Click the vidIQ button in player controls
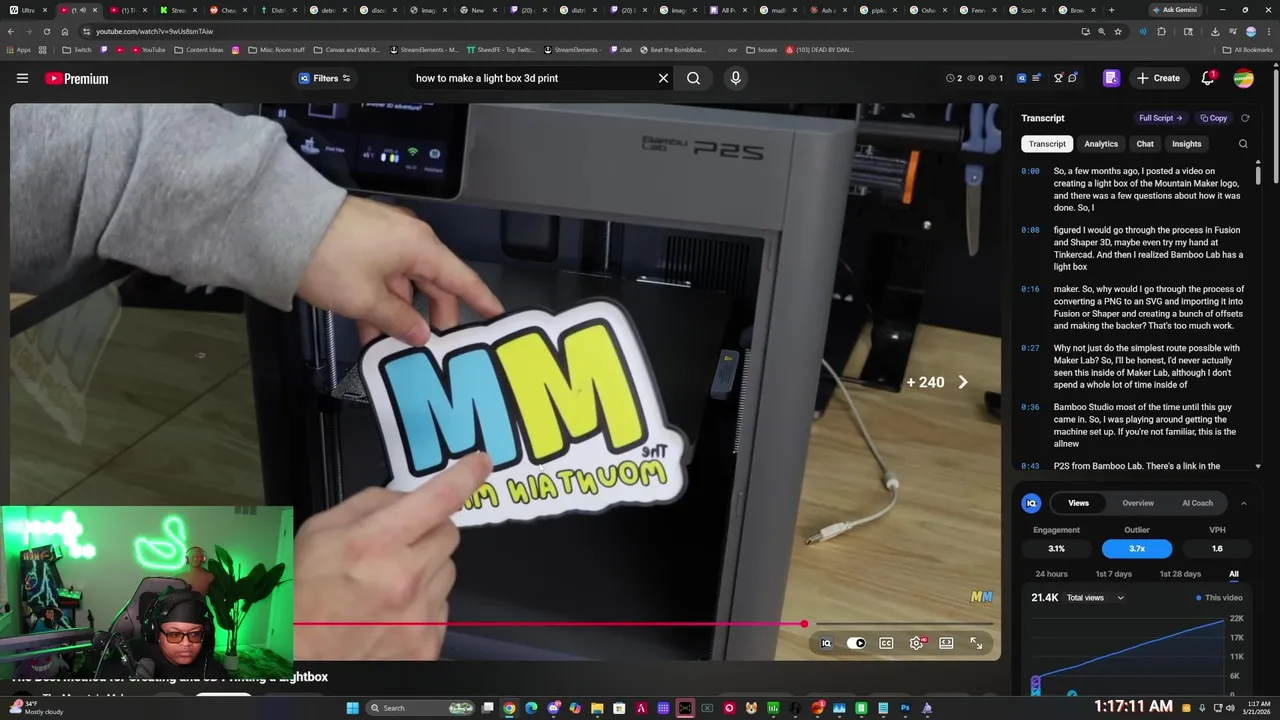The height and width of the screenshot is (720, 1280). (x=826, y=643)
